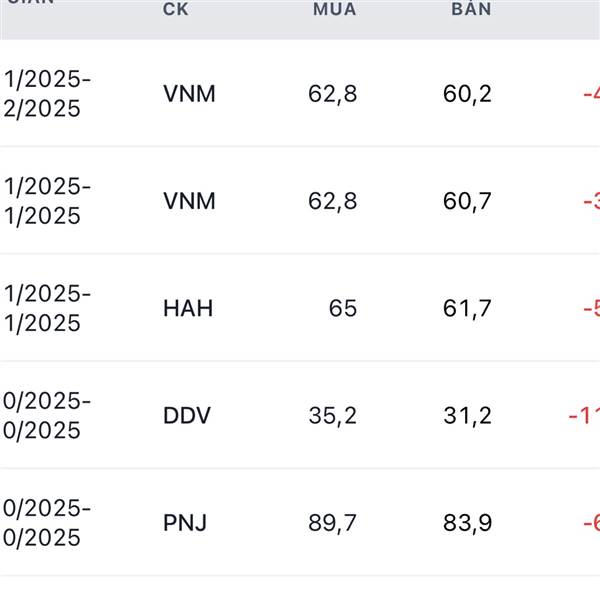Select the 89,7 buy price for PNJ
This screenshot has height=600, width=600.
coord(332,522)
